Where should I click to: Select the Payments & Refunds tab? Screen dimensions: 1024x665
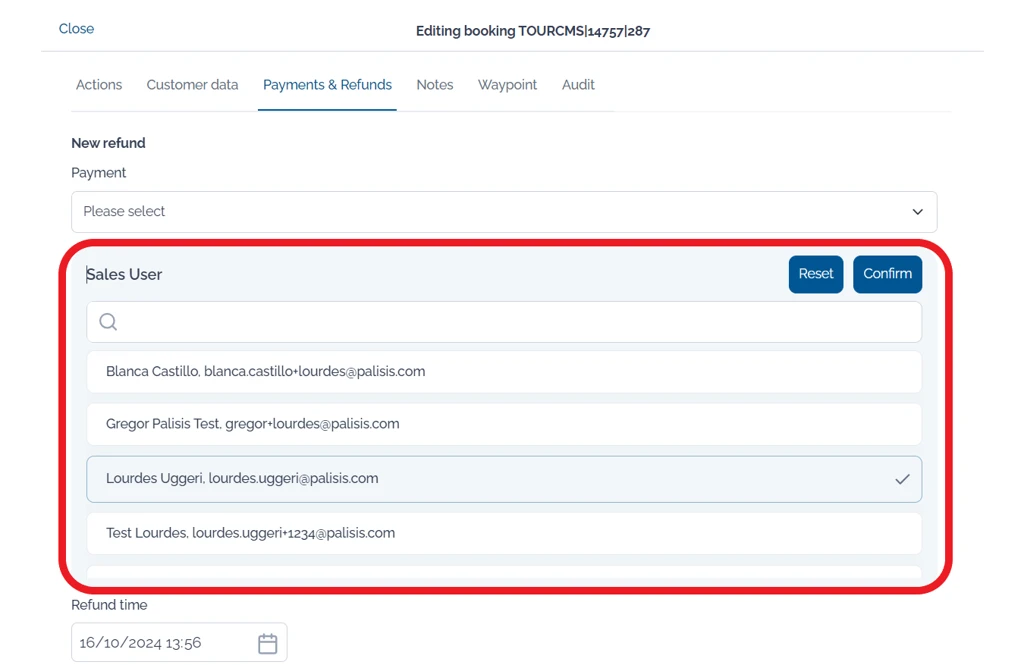327,85
